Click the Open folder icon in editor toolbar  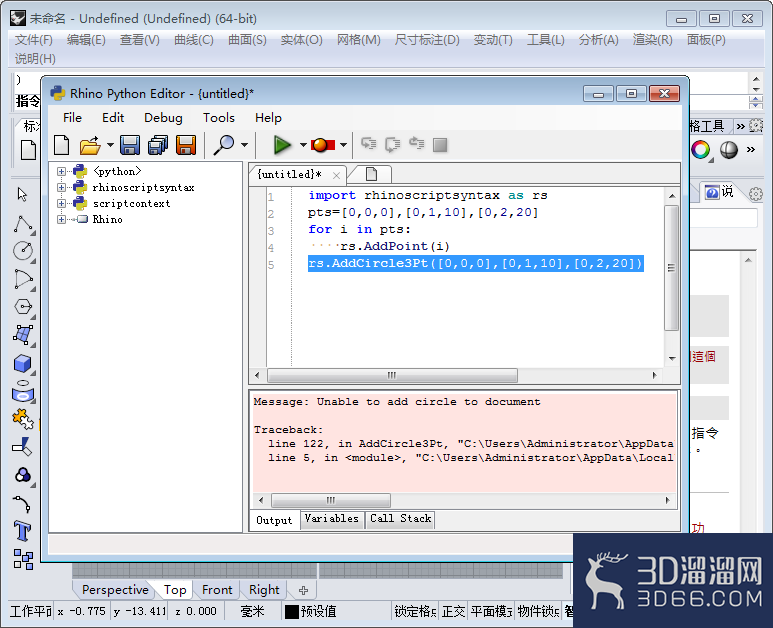click(x=90, y=145)
